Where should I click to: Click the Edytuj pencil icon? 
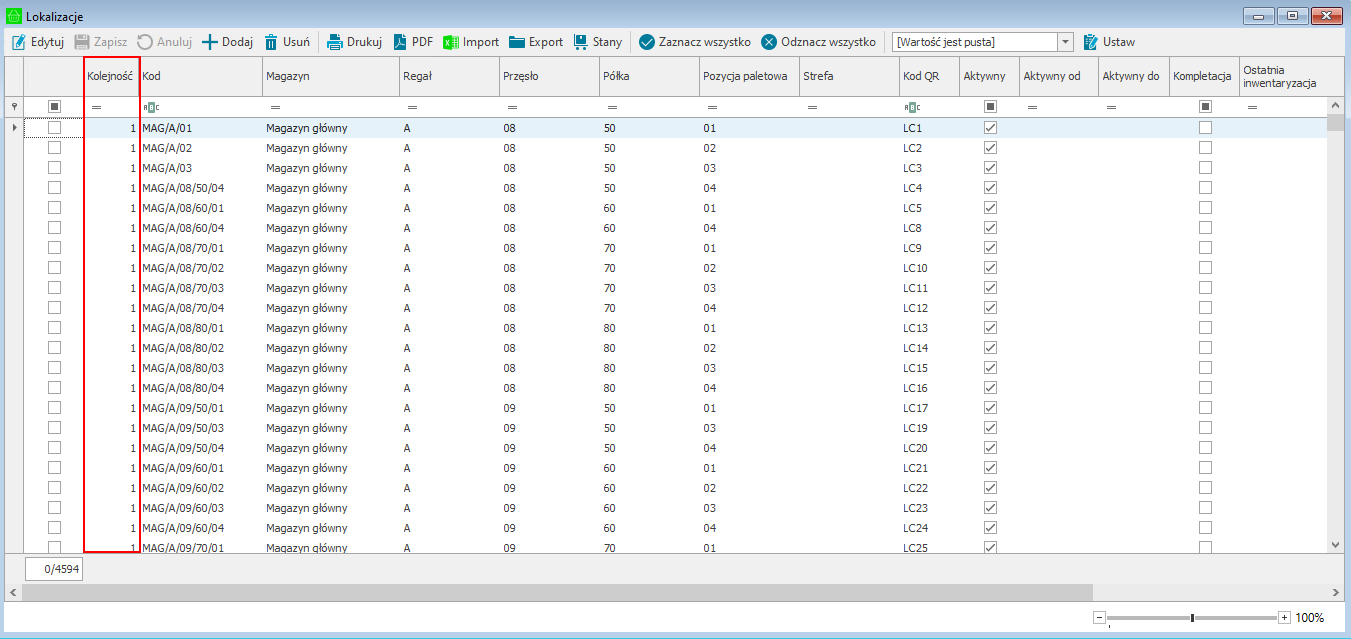[x=18, y=42]
